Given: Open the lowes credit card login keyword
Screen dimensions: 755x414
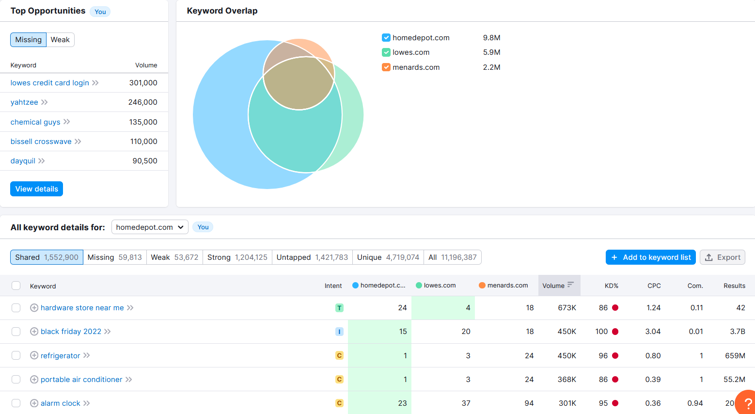Looking at the screenshot, I should pos(50,83).
